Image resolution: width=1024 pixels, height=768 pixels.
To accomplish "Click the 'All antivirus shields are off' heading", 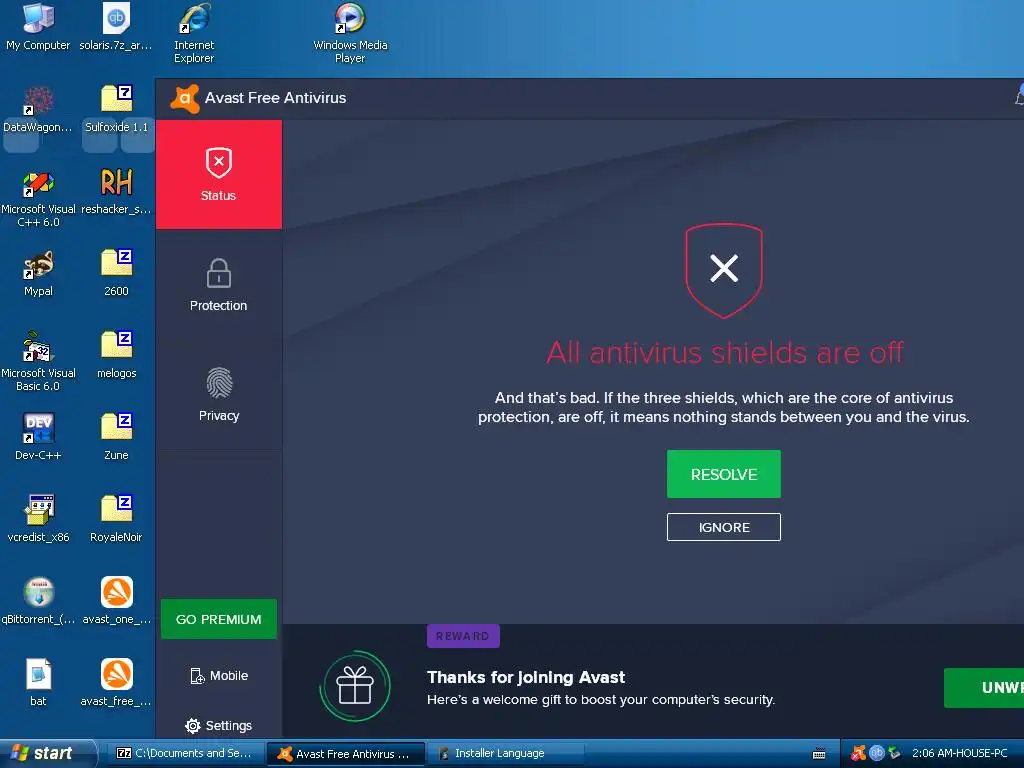I will [x=724, y=353].
